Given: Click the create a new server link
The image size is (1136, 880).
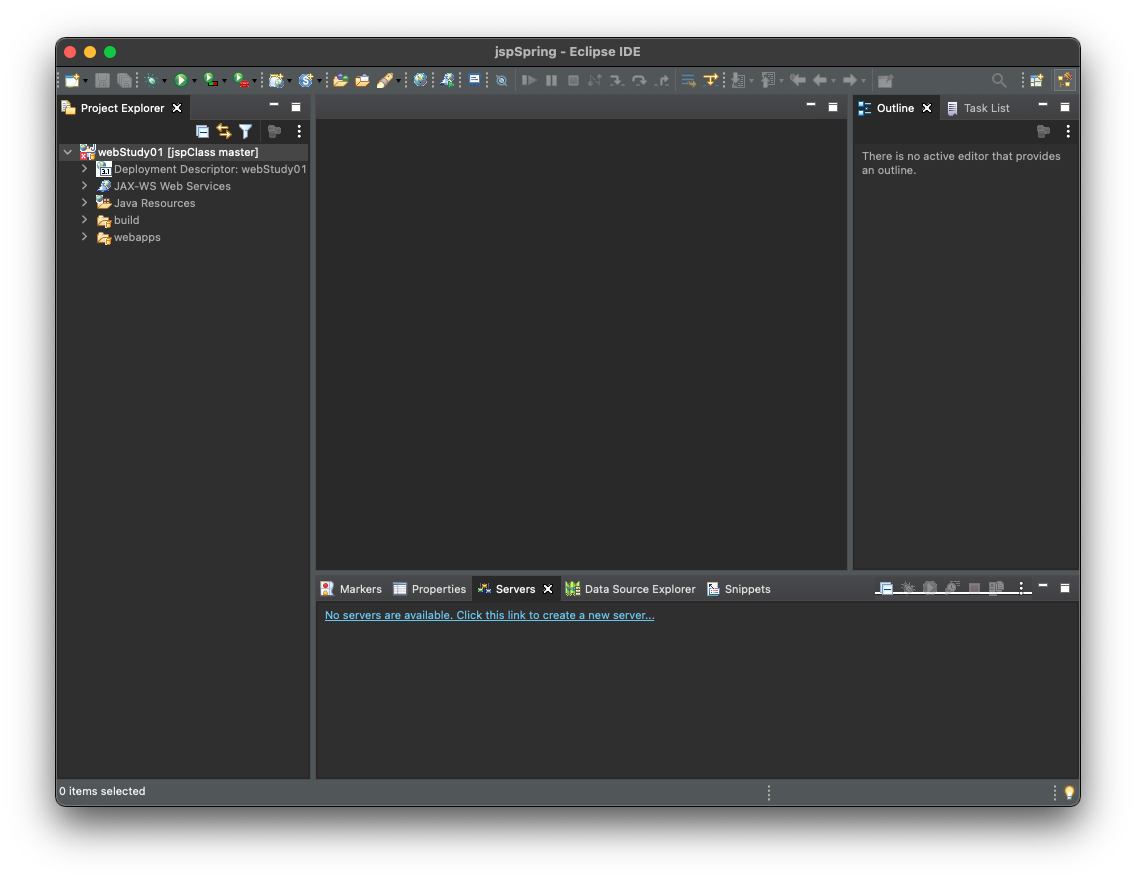Looking at the screenshot, I should tap(489, 615).
